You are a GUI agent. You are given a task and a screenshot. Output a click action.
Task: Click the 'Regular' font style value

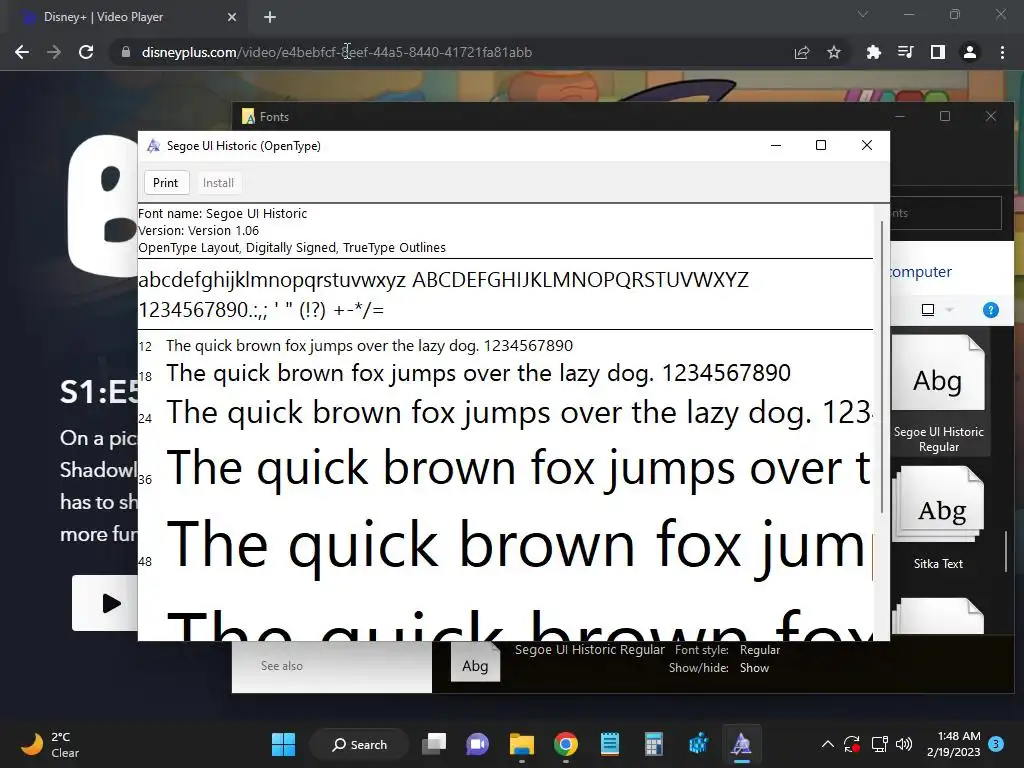click(760, 650)
